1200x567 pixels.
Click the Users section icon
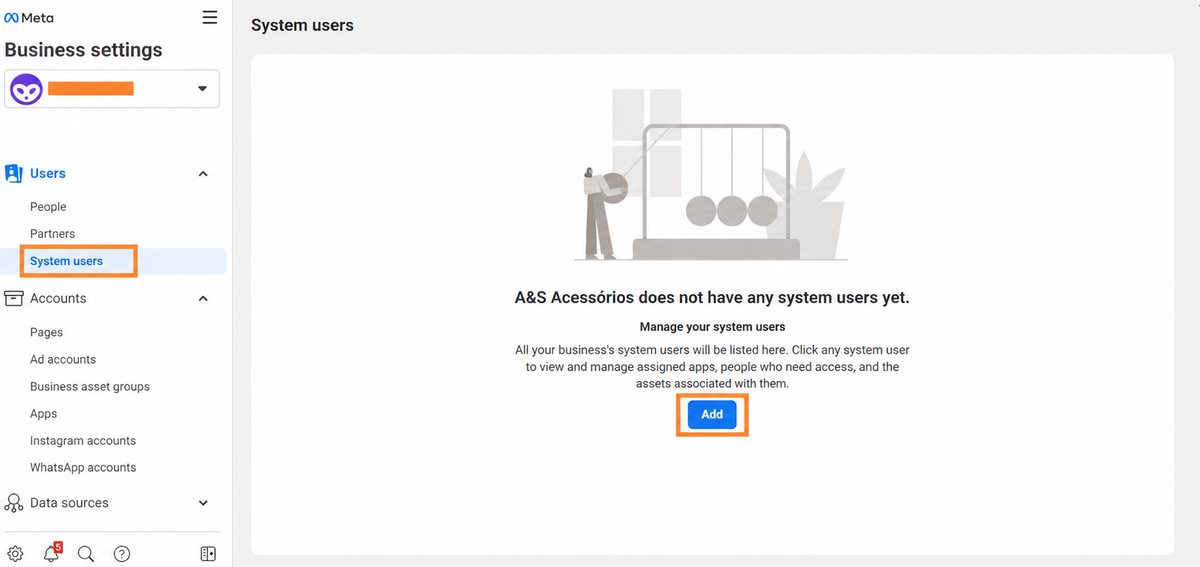point(14,173)
